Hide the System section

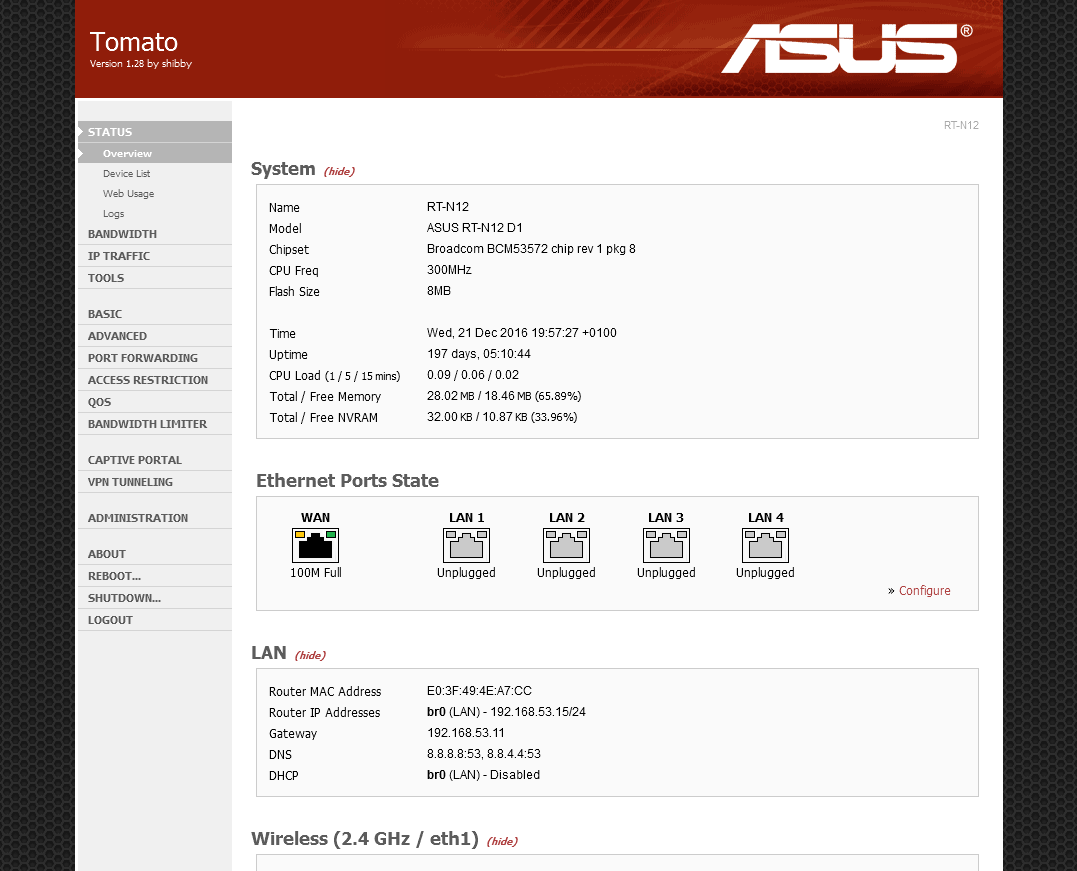pyautogui.click(x=339, y=171)
